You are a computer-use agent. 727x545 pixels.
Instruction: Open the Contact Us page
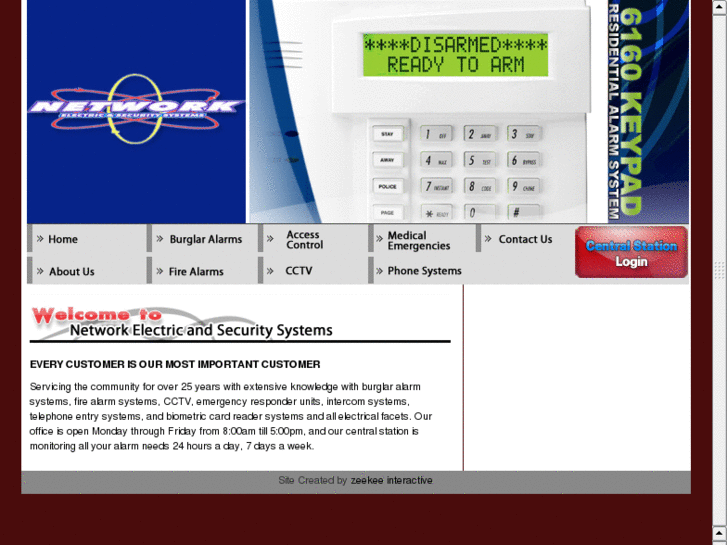524,239
